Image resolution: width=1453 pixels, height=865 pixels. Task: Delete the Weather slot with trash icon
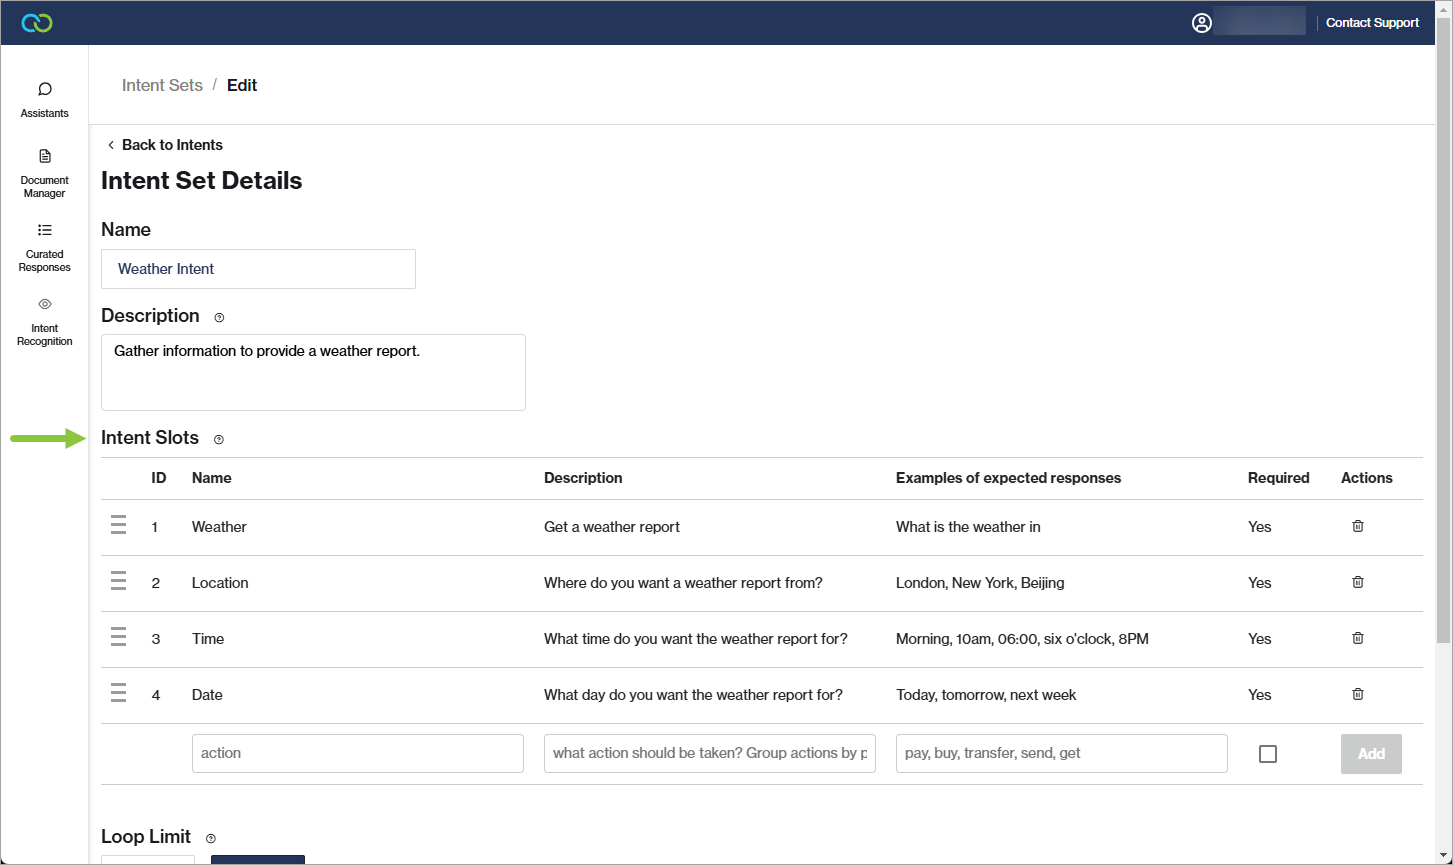[x=1357, y=526]
